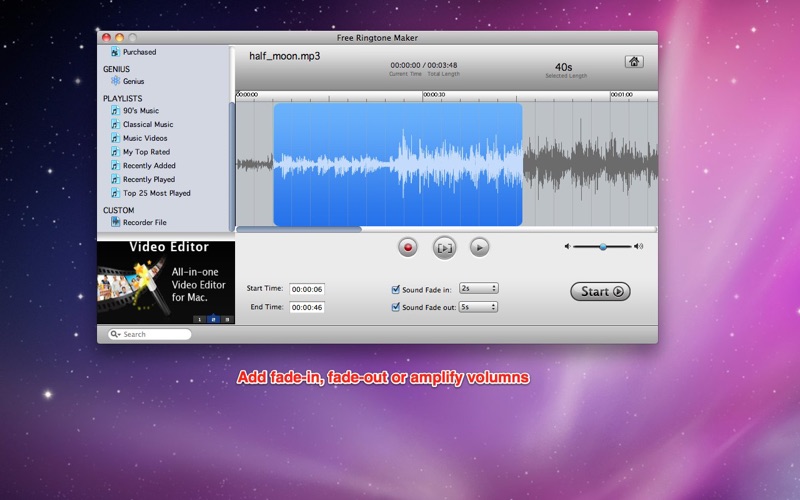800x500 pixels.
Task: Click the End Time input field
Action: point(307,308)
